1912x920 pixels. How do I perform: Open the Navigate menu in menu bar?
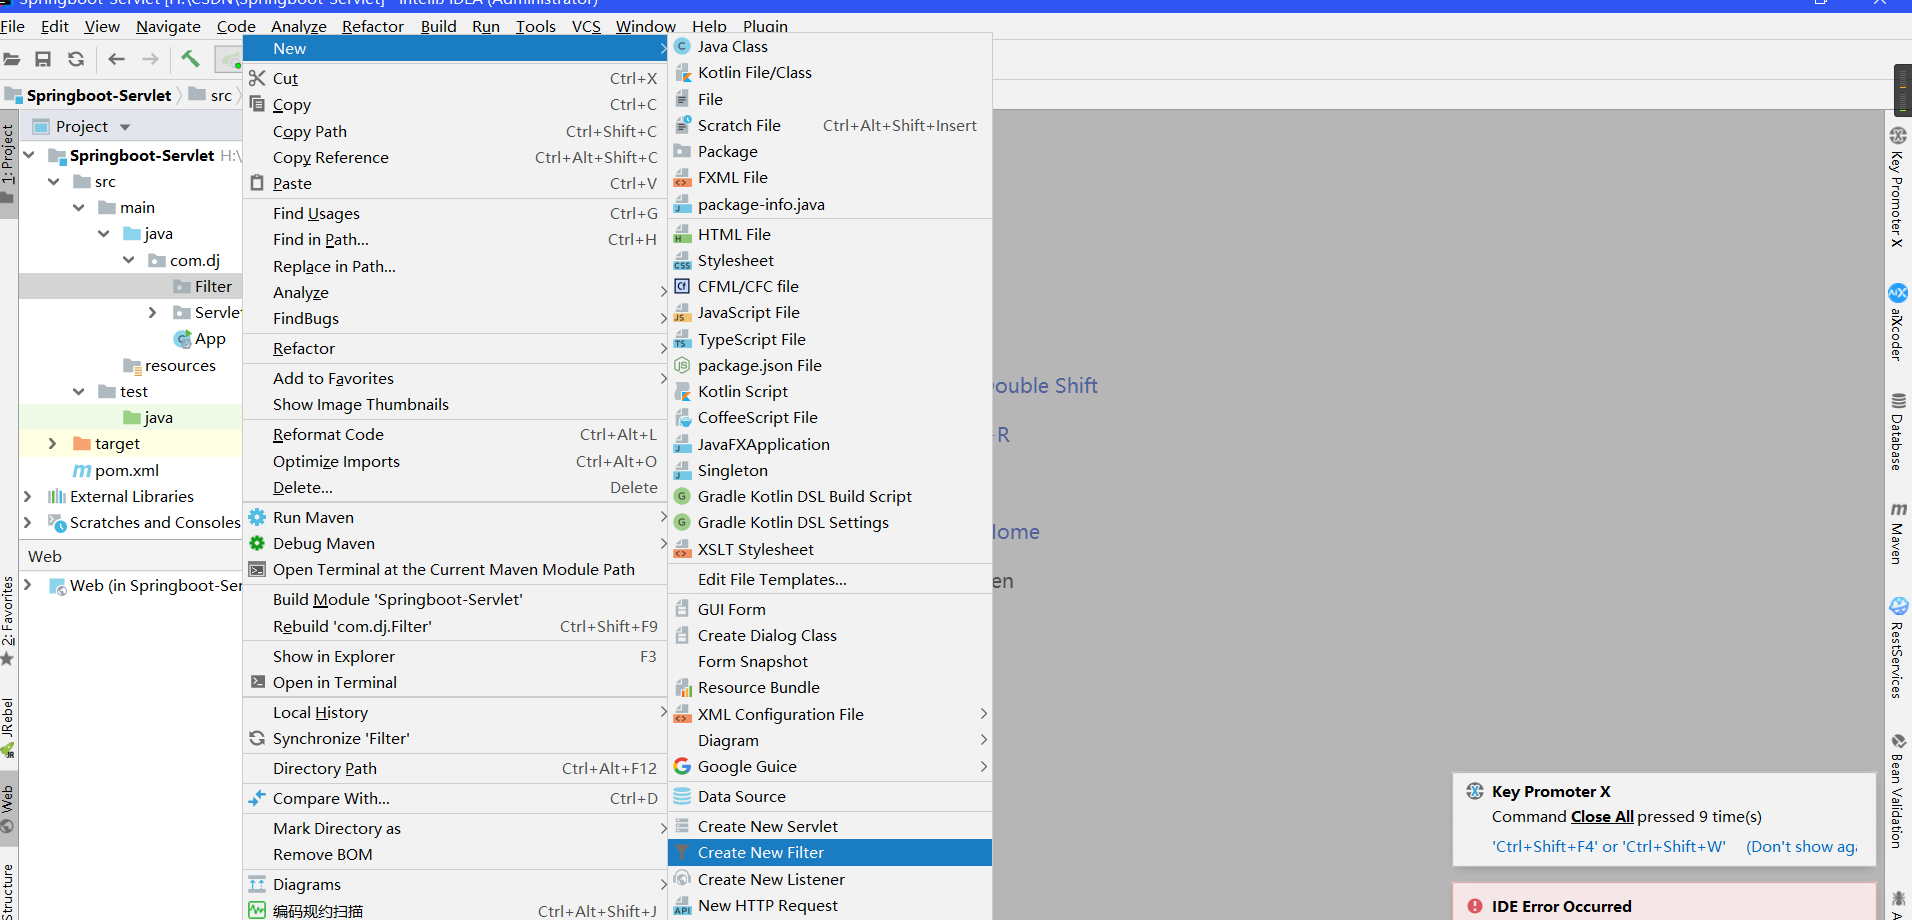click(168, 26)
